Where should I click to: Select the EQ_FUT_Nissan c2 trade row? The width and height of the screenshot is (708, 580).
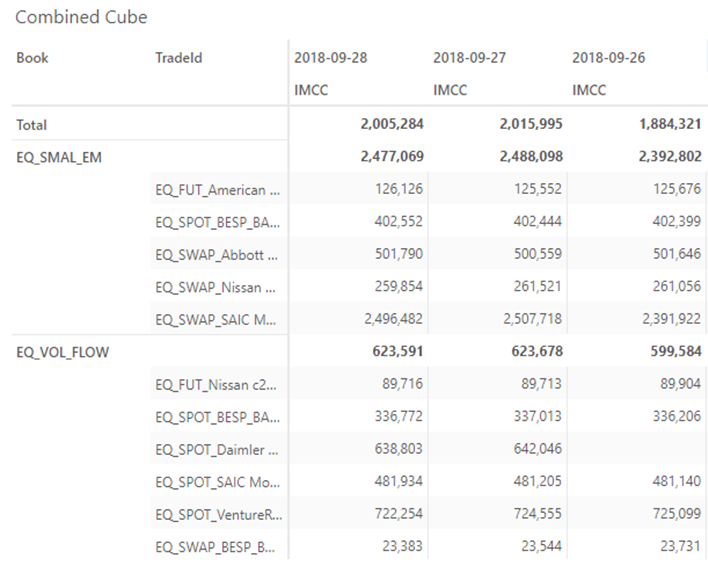coord(216,385)
